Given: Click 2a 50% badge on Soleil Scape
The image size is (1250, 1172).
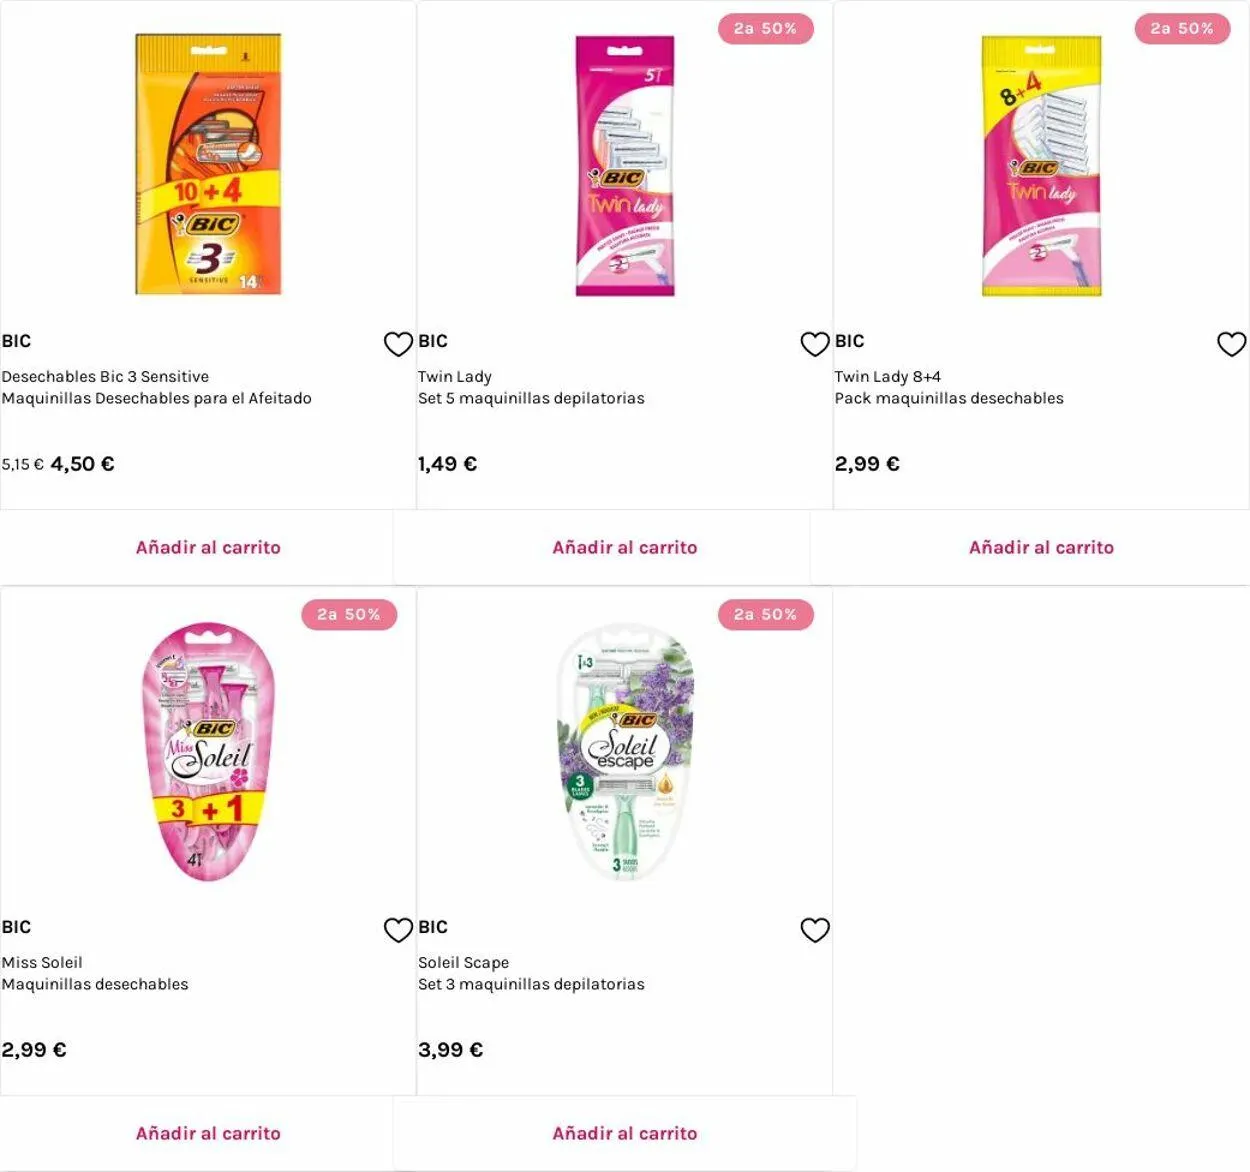Looking at the screenshot, I should point(765,615).
